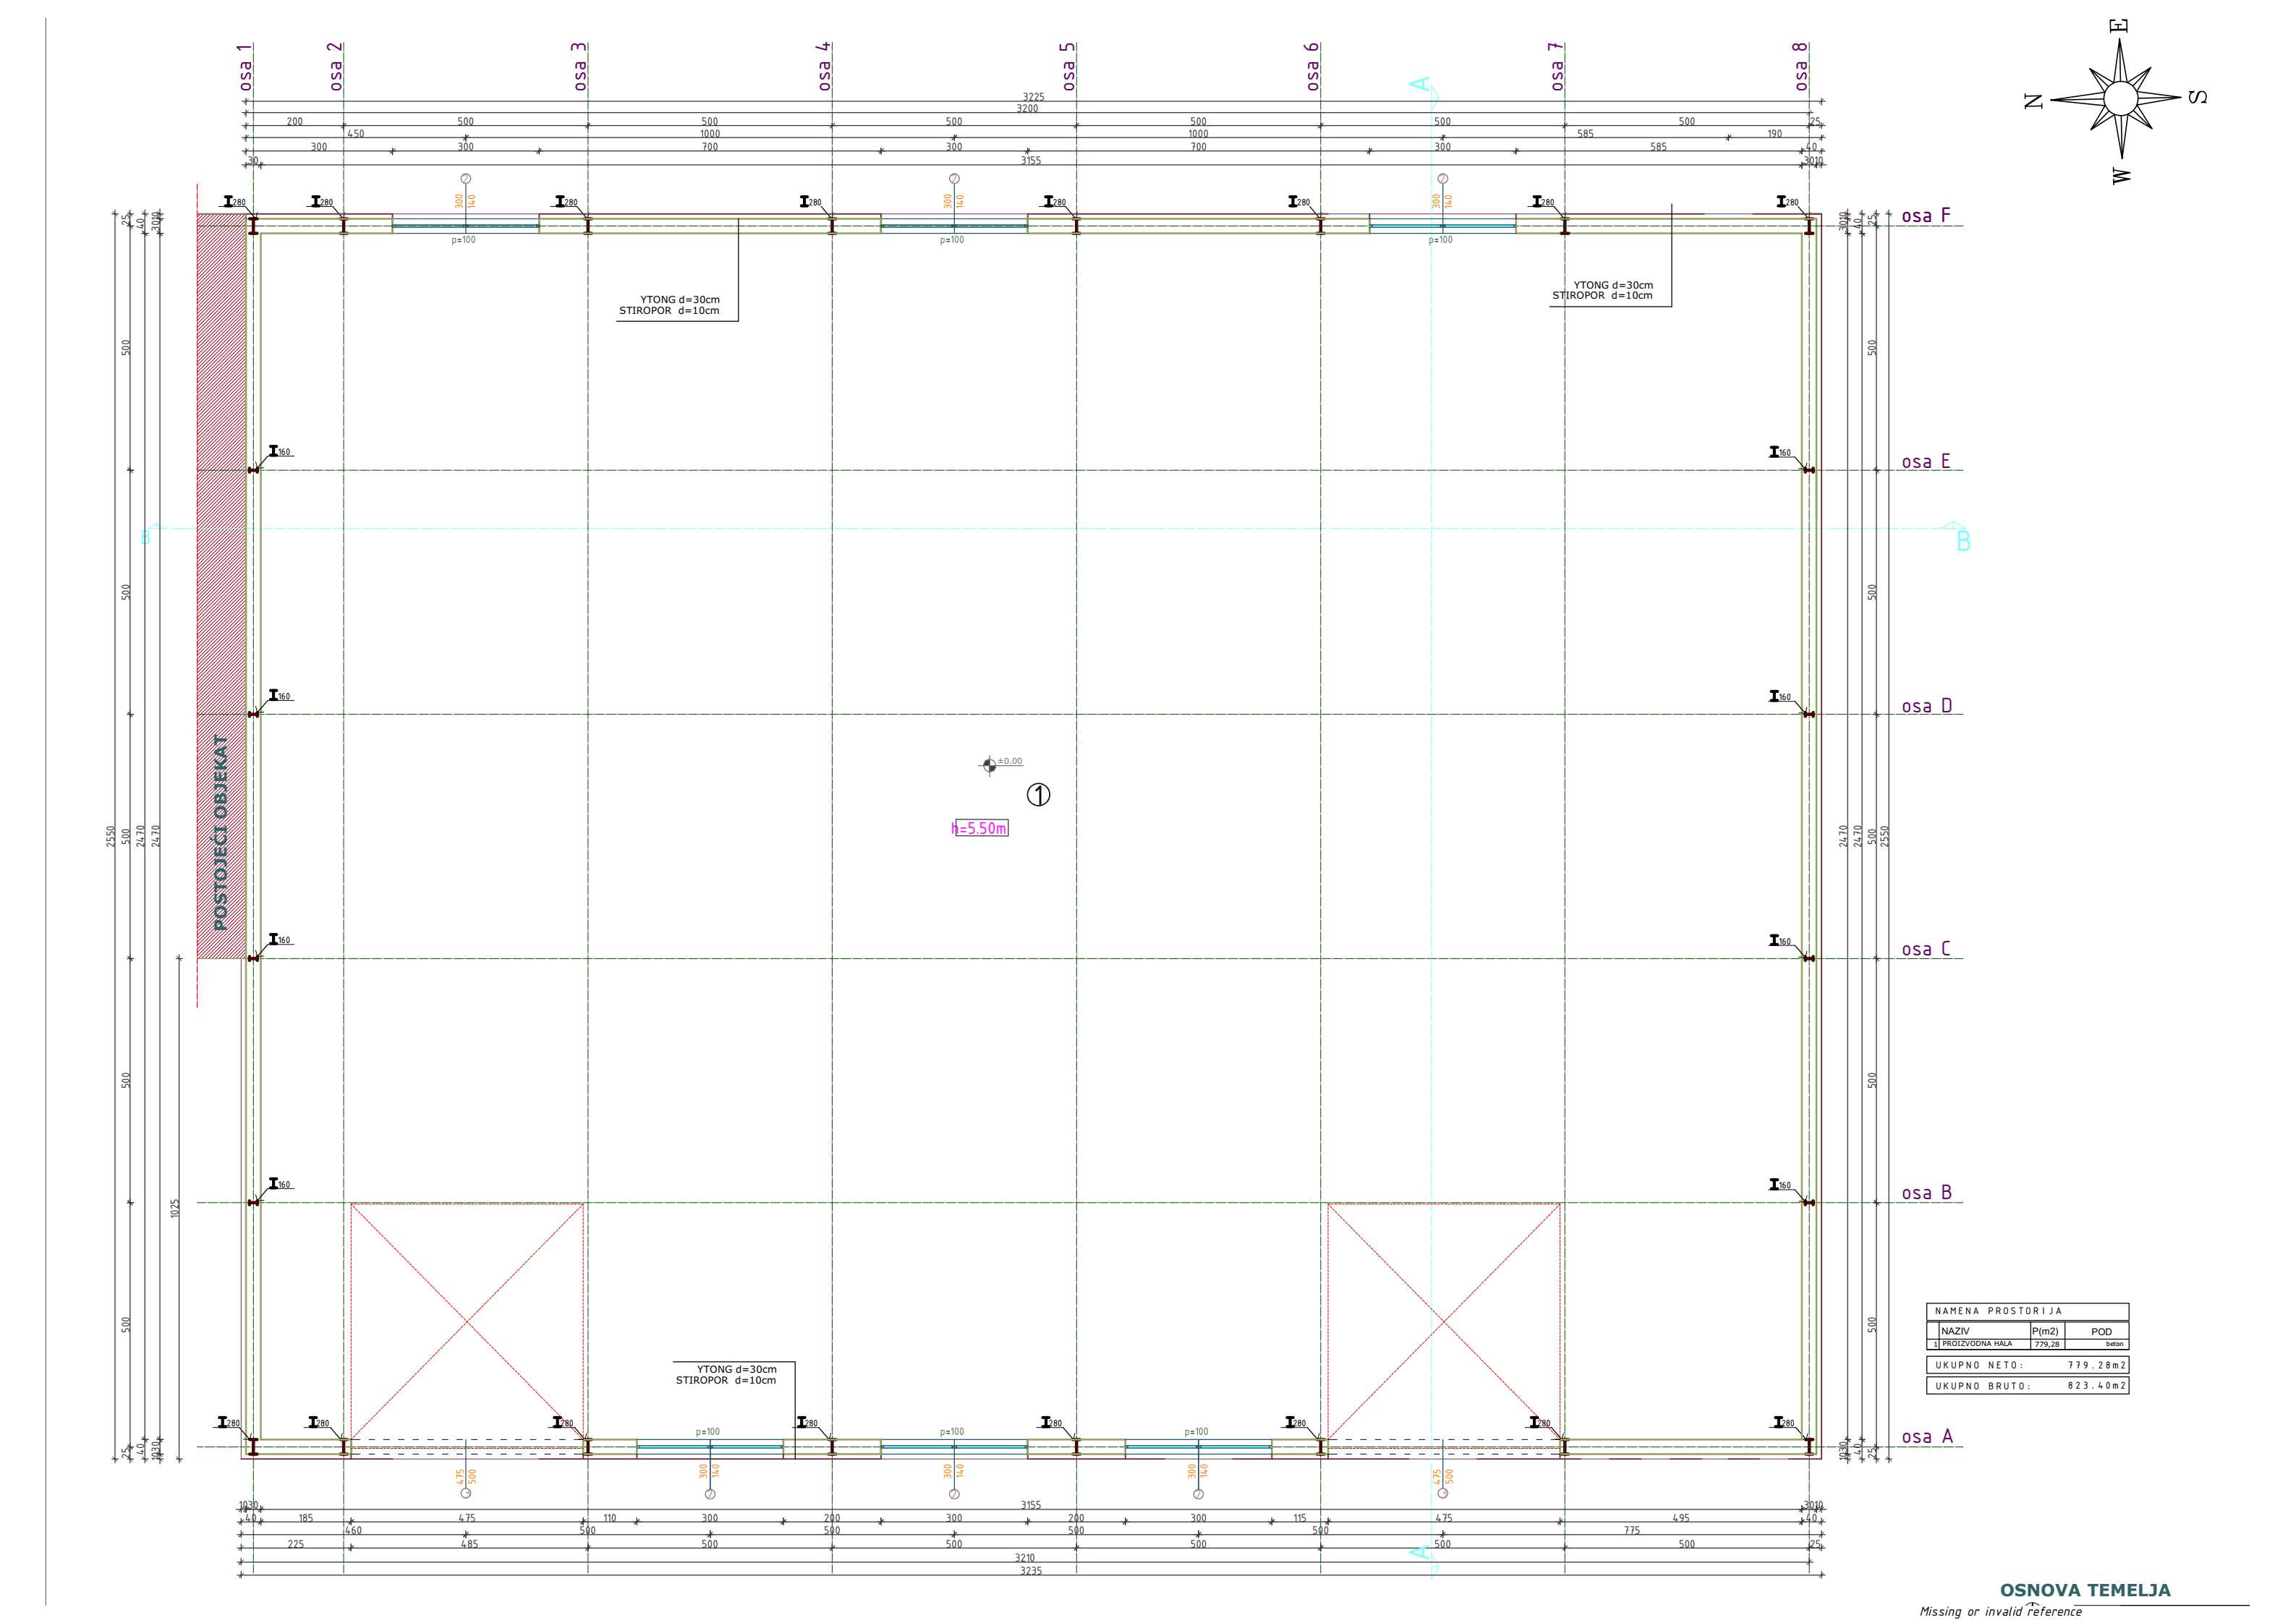Select the magenta h=5.50m height label
This screenshot has width=2296, height=1623.
click(980, 828)
